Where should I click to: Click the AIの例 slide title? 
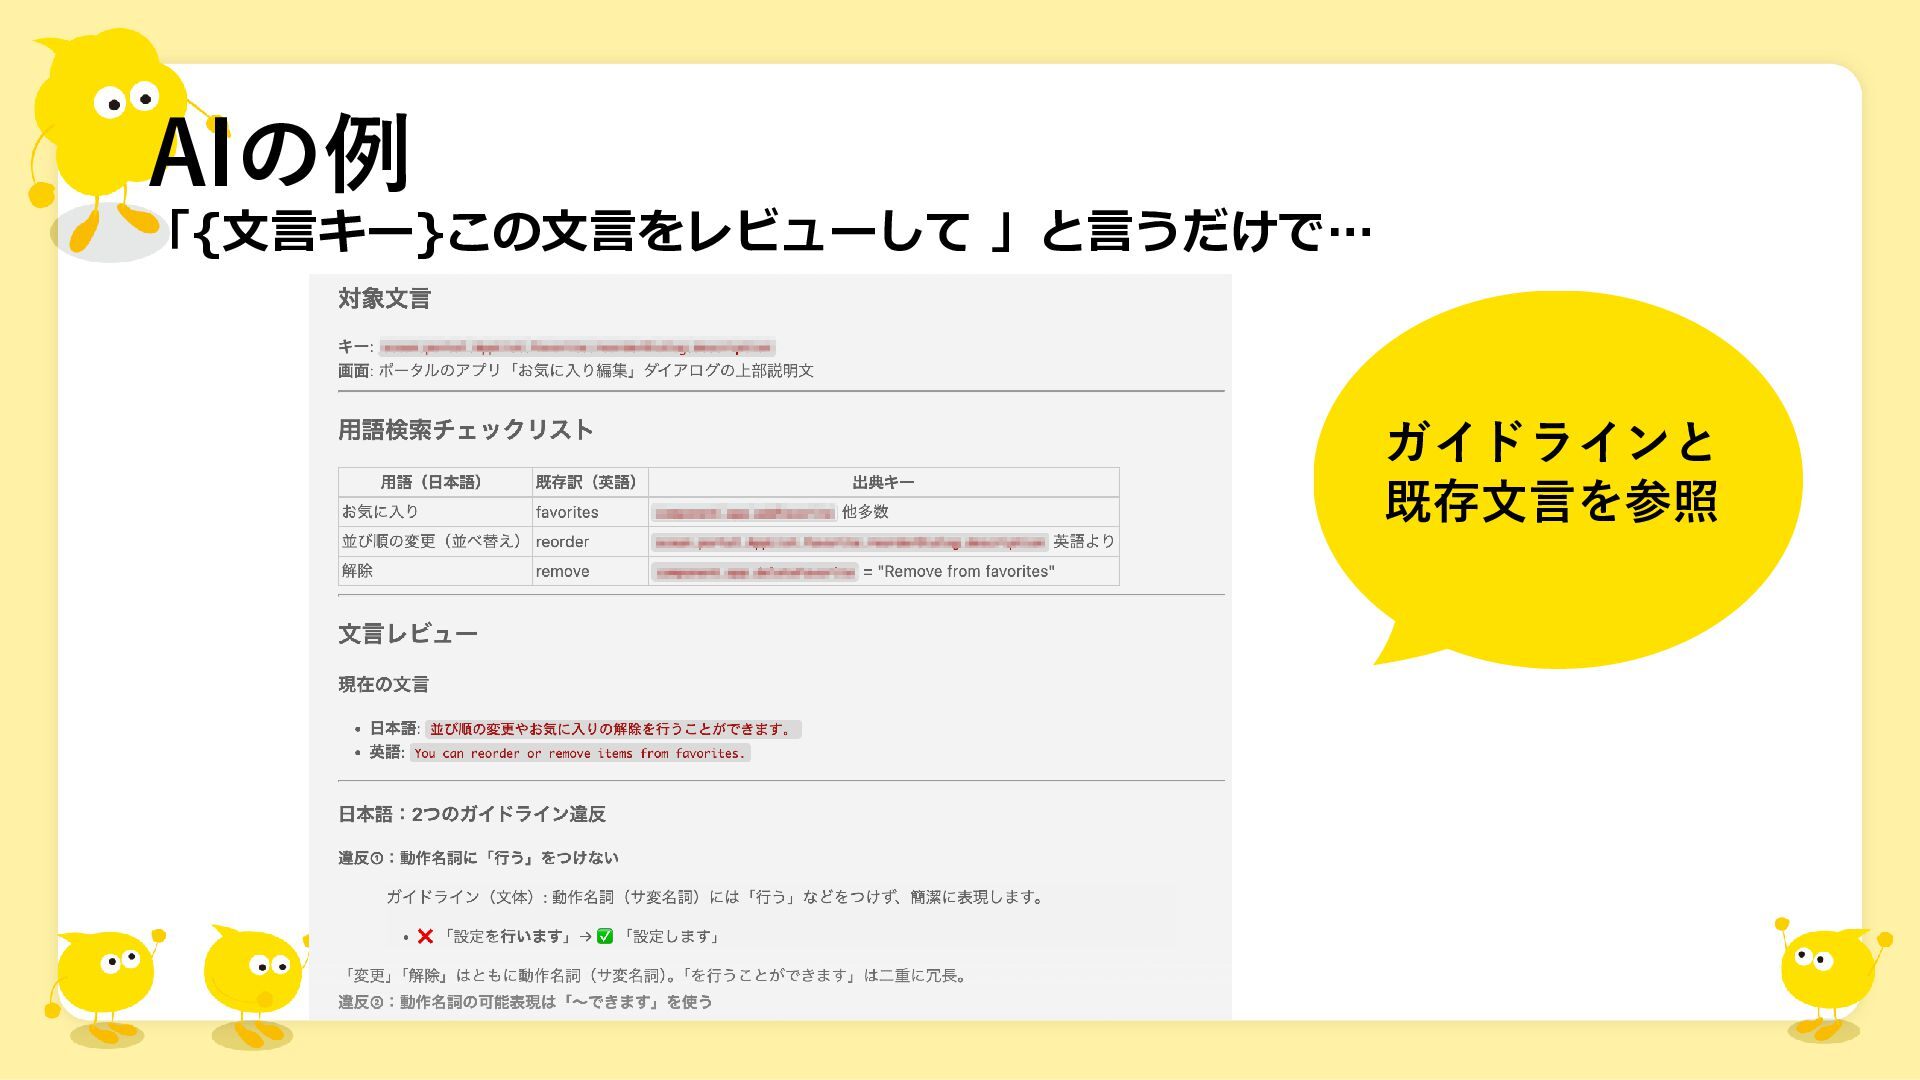coord(279,153)
